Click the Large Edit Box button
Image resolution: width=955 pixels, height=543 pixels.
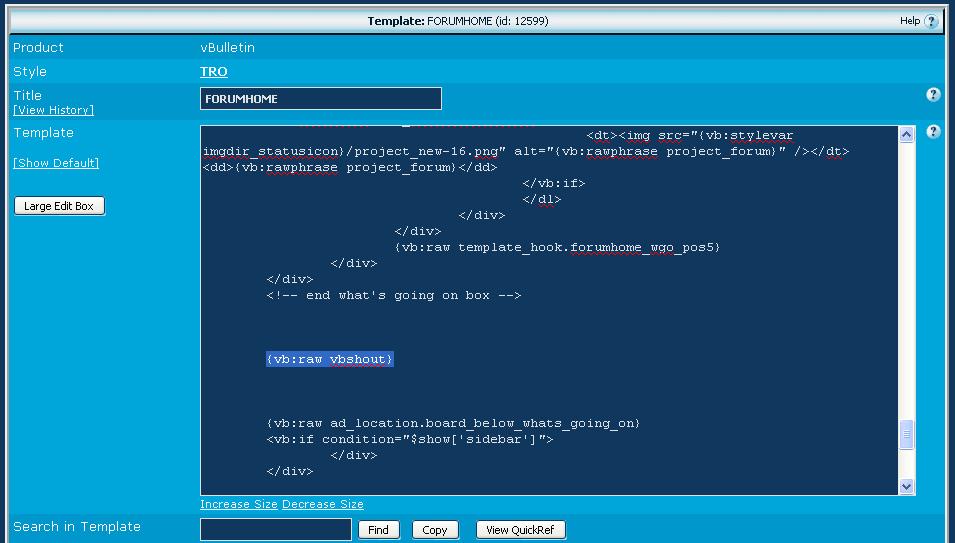click(x=59, y=206)
